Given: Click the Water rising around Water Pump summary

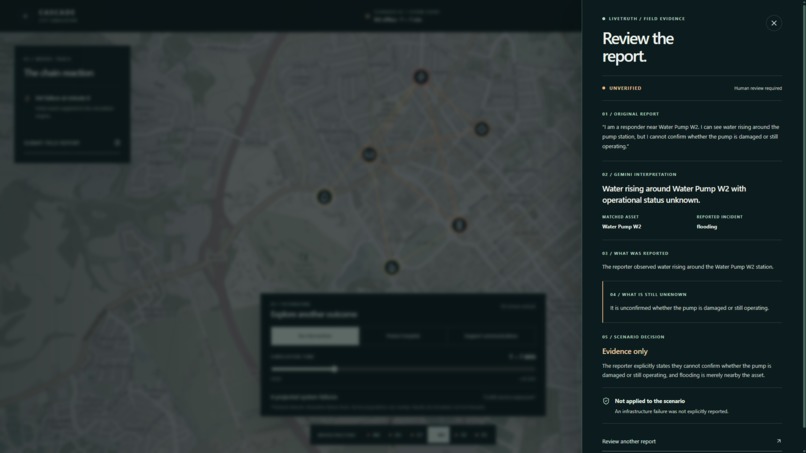Looking at the screenshot, I should (x=674, y=194).
